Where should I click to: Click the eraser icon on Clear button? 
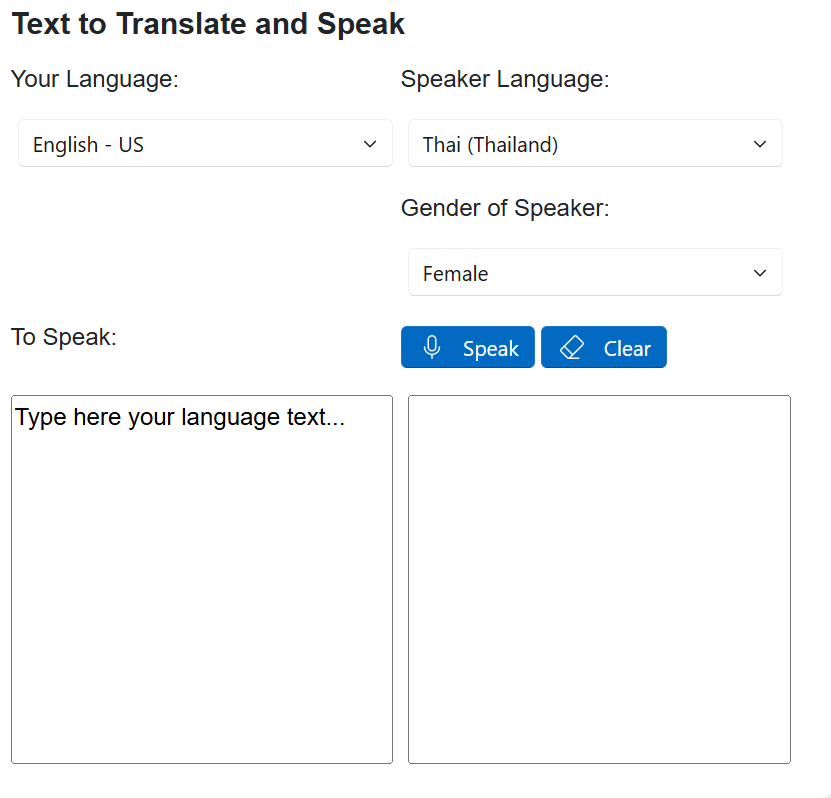[571, 346]
